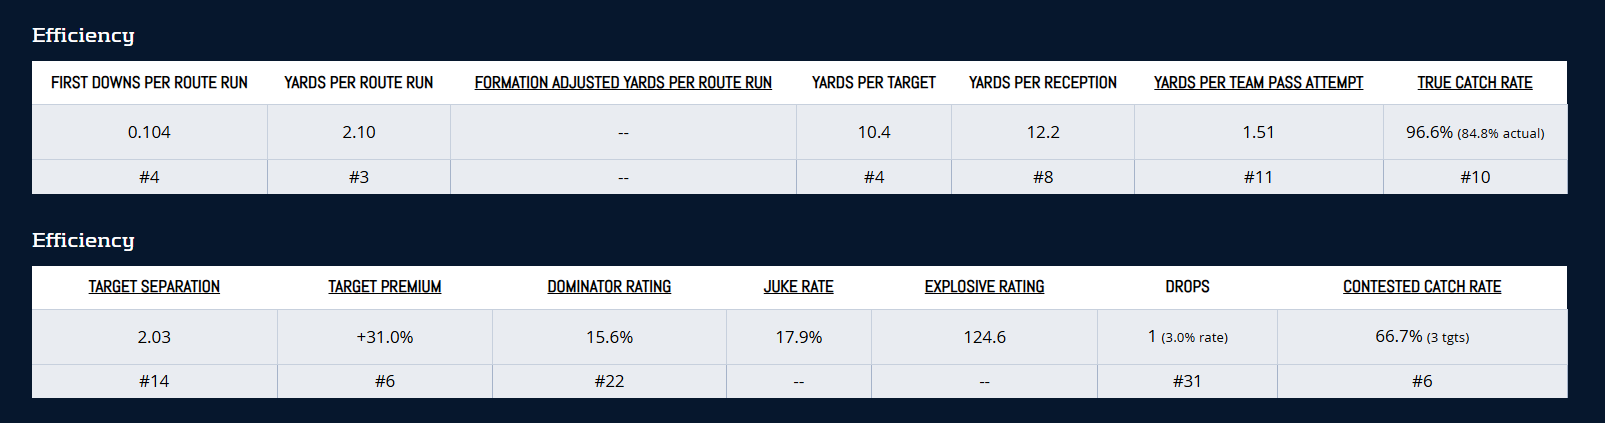
Task: Open the Explosive Rating link
Action: pos(984,287)
